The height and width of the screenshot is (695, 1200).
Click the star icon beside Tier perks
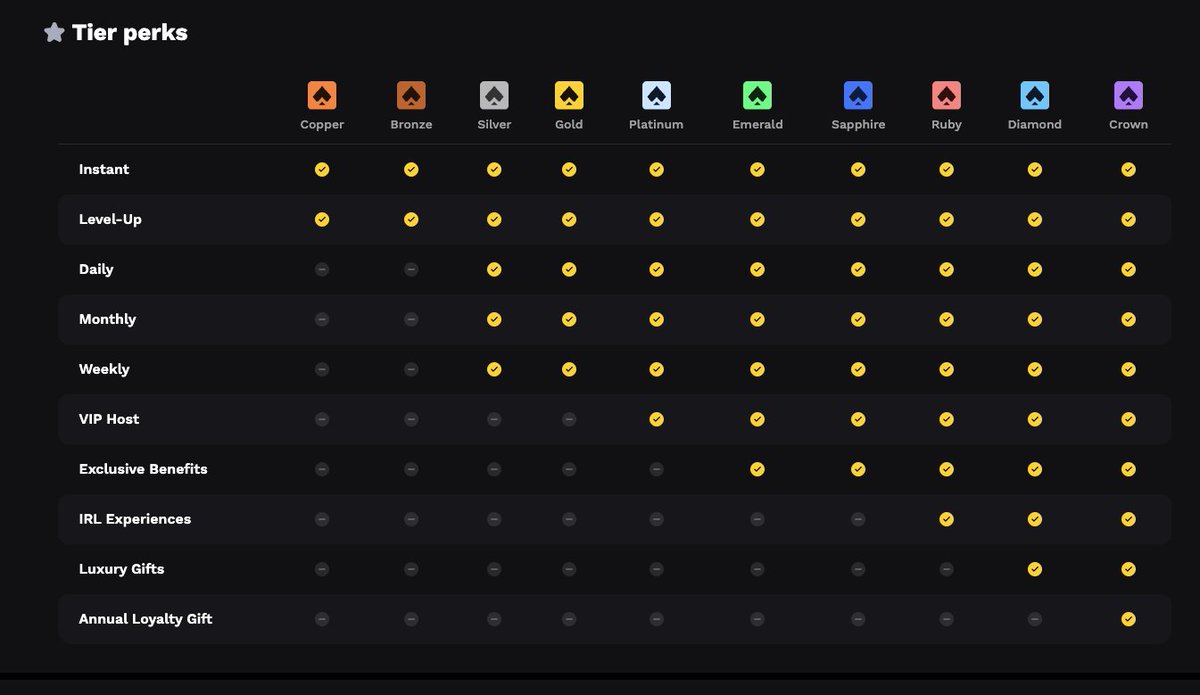pos(54,33)
